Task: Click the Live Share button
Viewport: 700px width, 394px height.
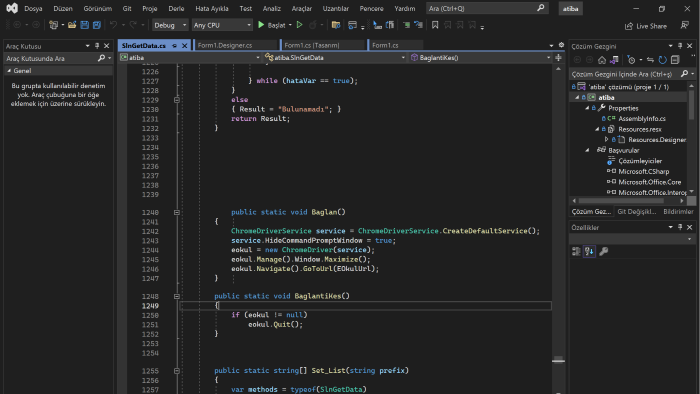Action: (x=646, y=26)
